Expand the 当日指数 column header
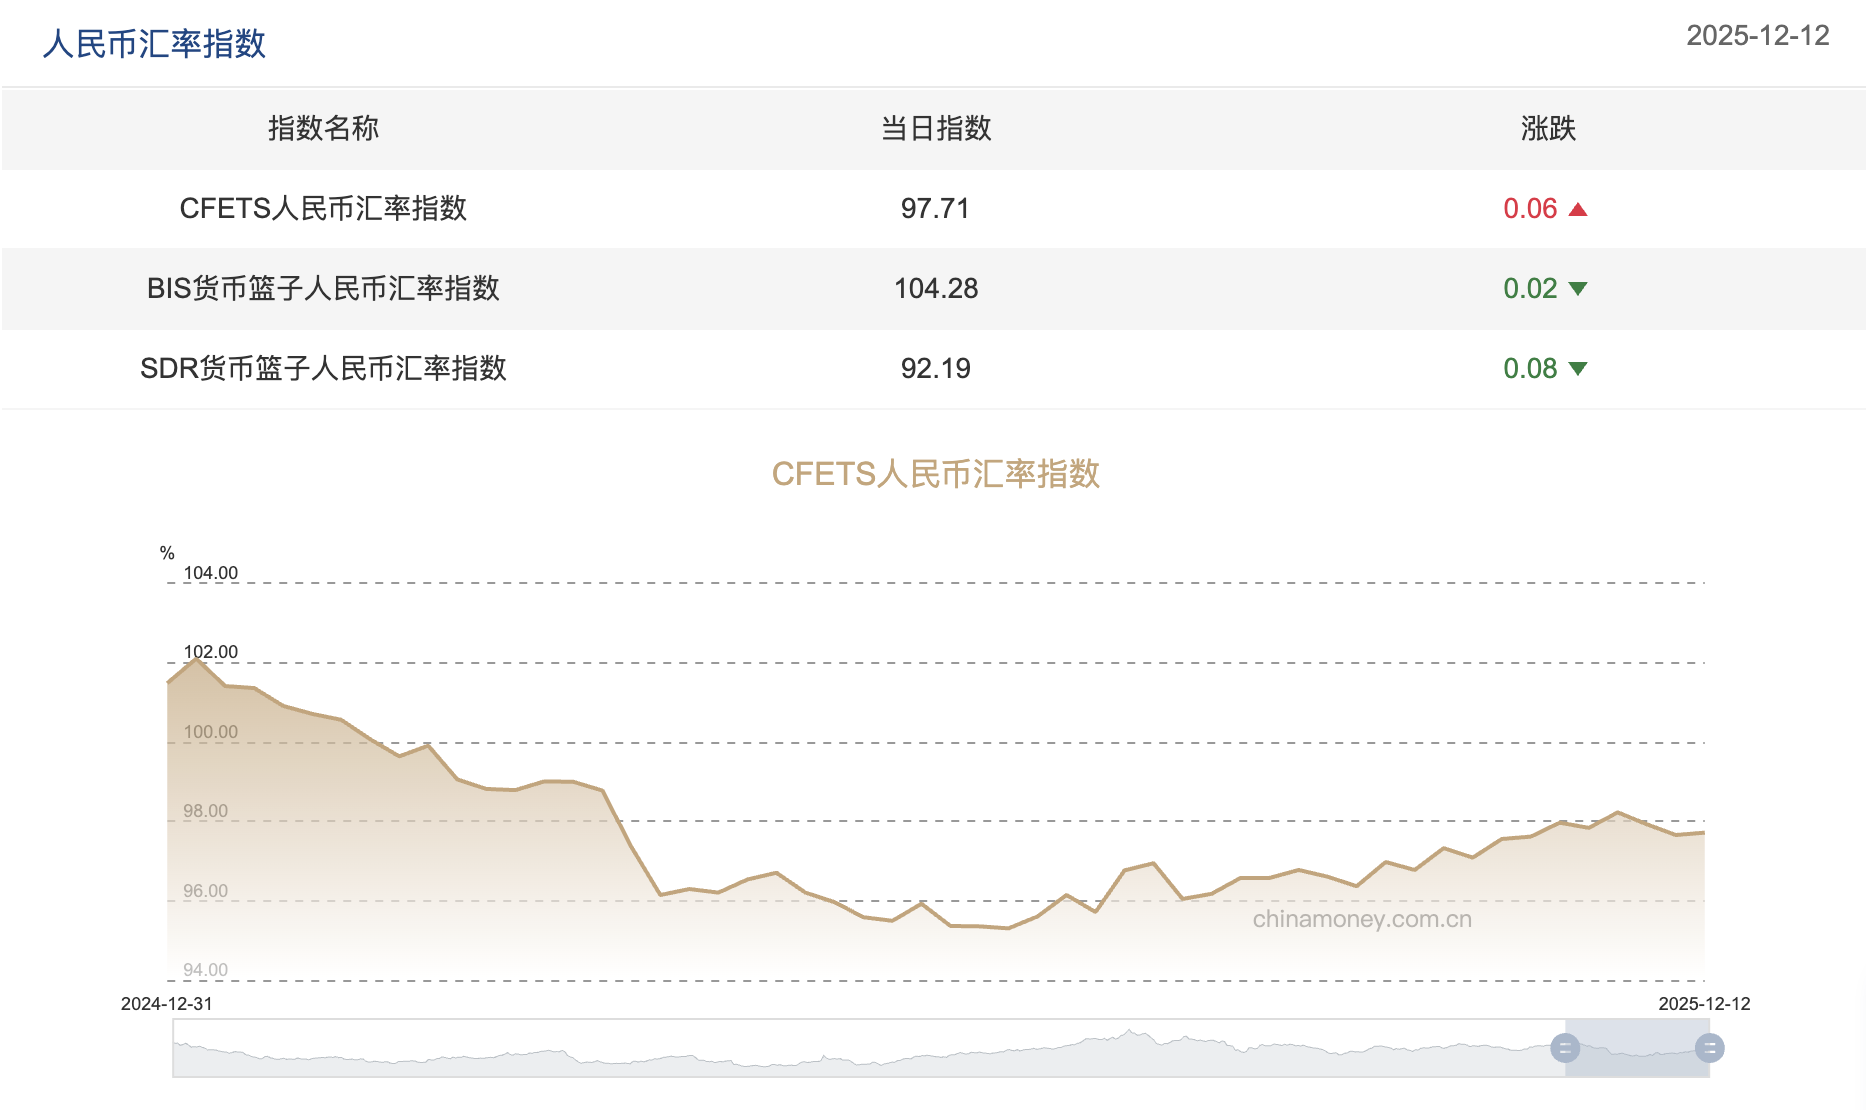The width and height of the screenshot is (1866, 1110). click(934, 129)
